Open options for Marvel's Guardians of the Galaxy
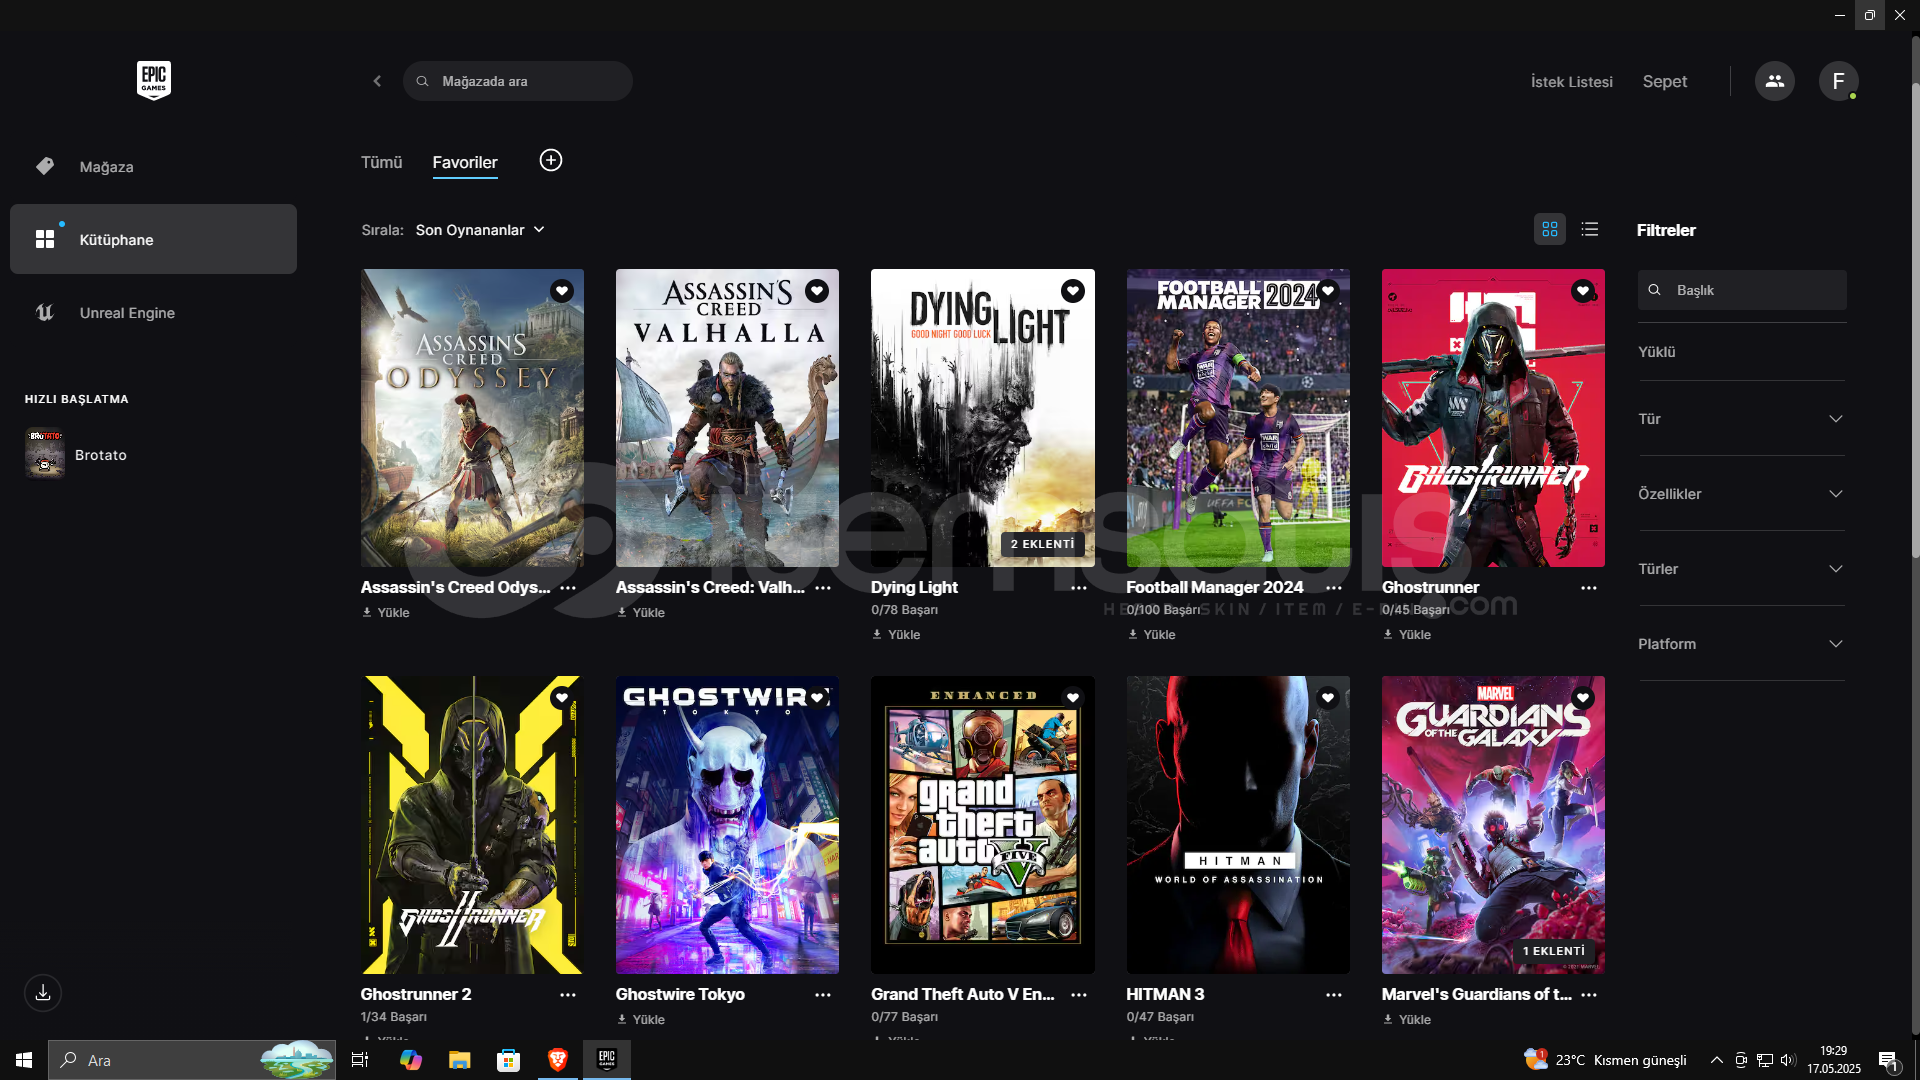 pos(1589,995)
